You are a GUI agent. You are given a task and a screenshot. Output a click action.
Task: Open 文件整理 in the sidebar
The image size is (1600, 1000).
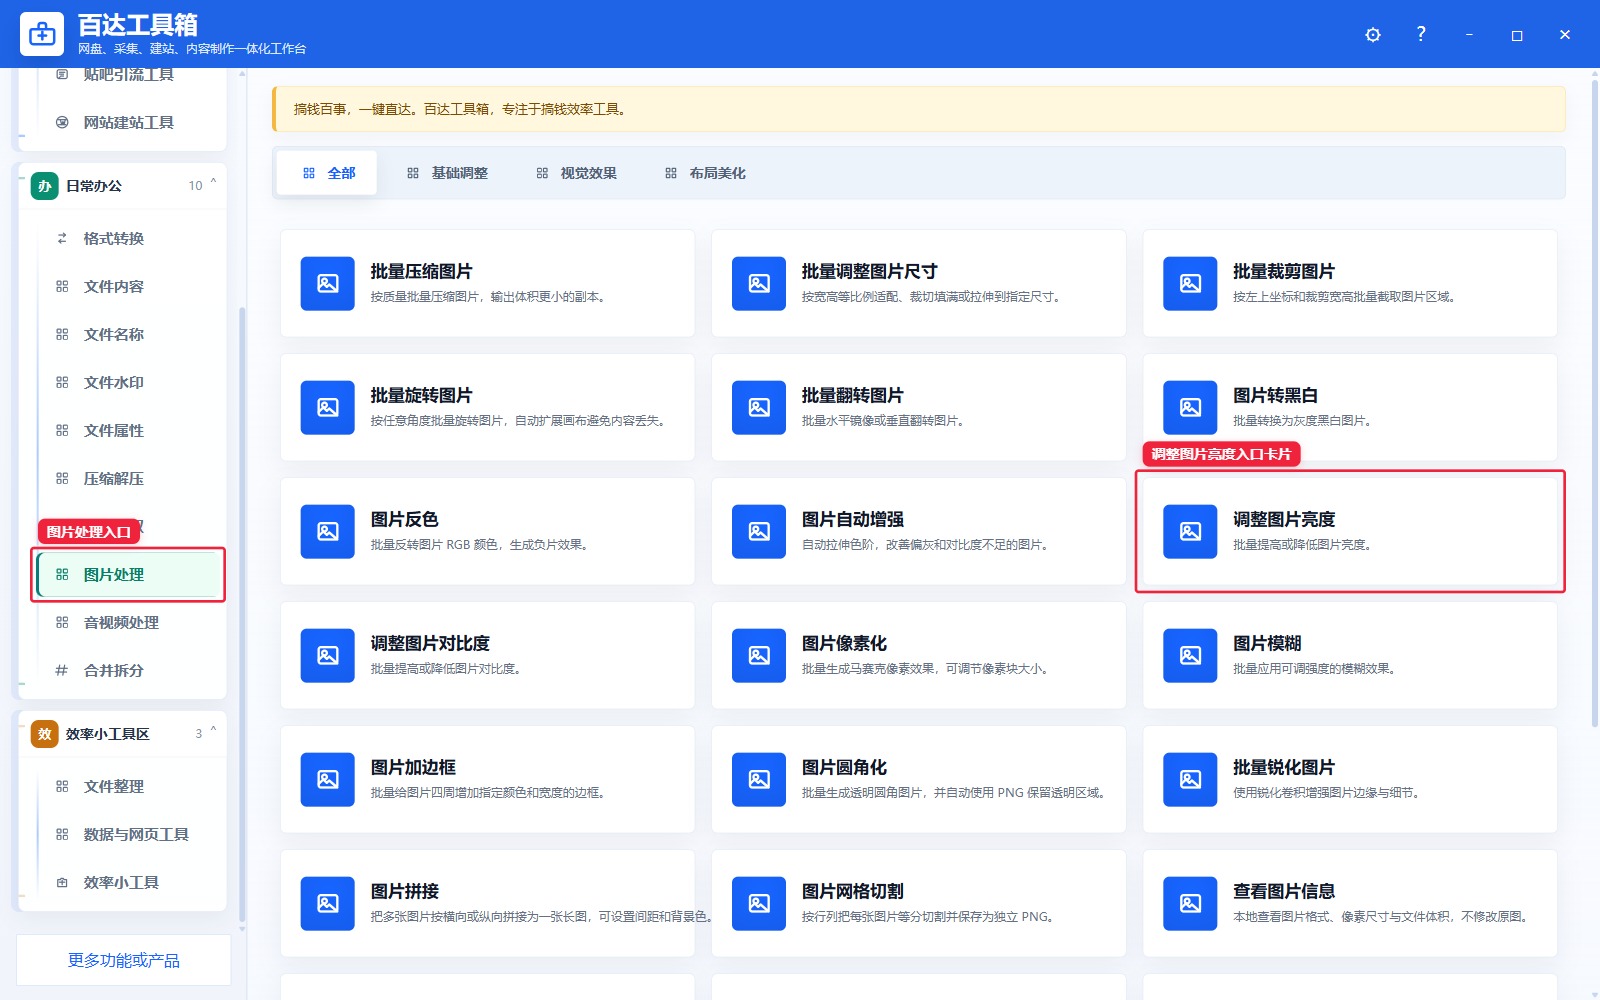tap(129, 786)
